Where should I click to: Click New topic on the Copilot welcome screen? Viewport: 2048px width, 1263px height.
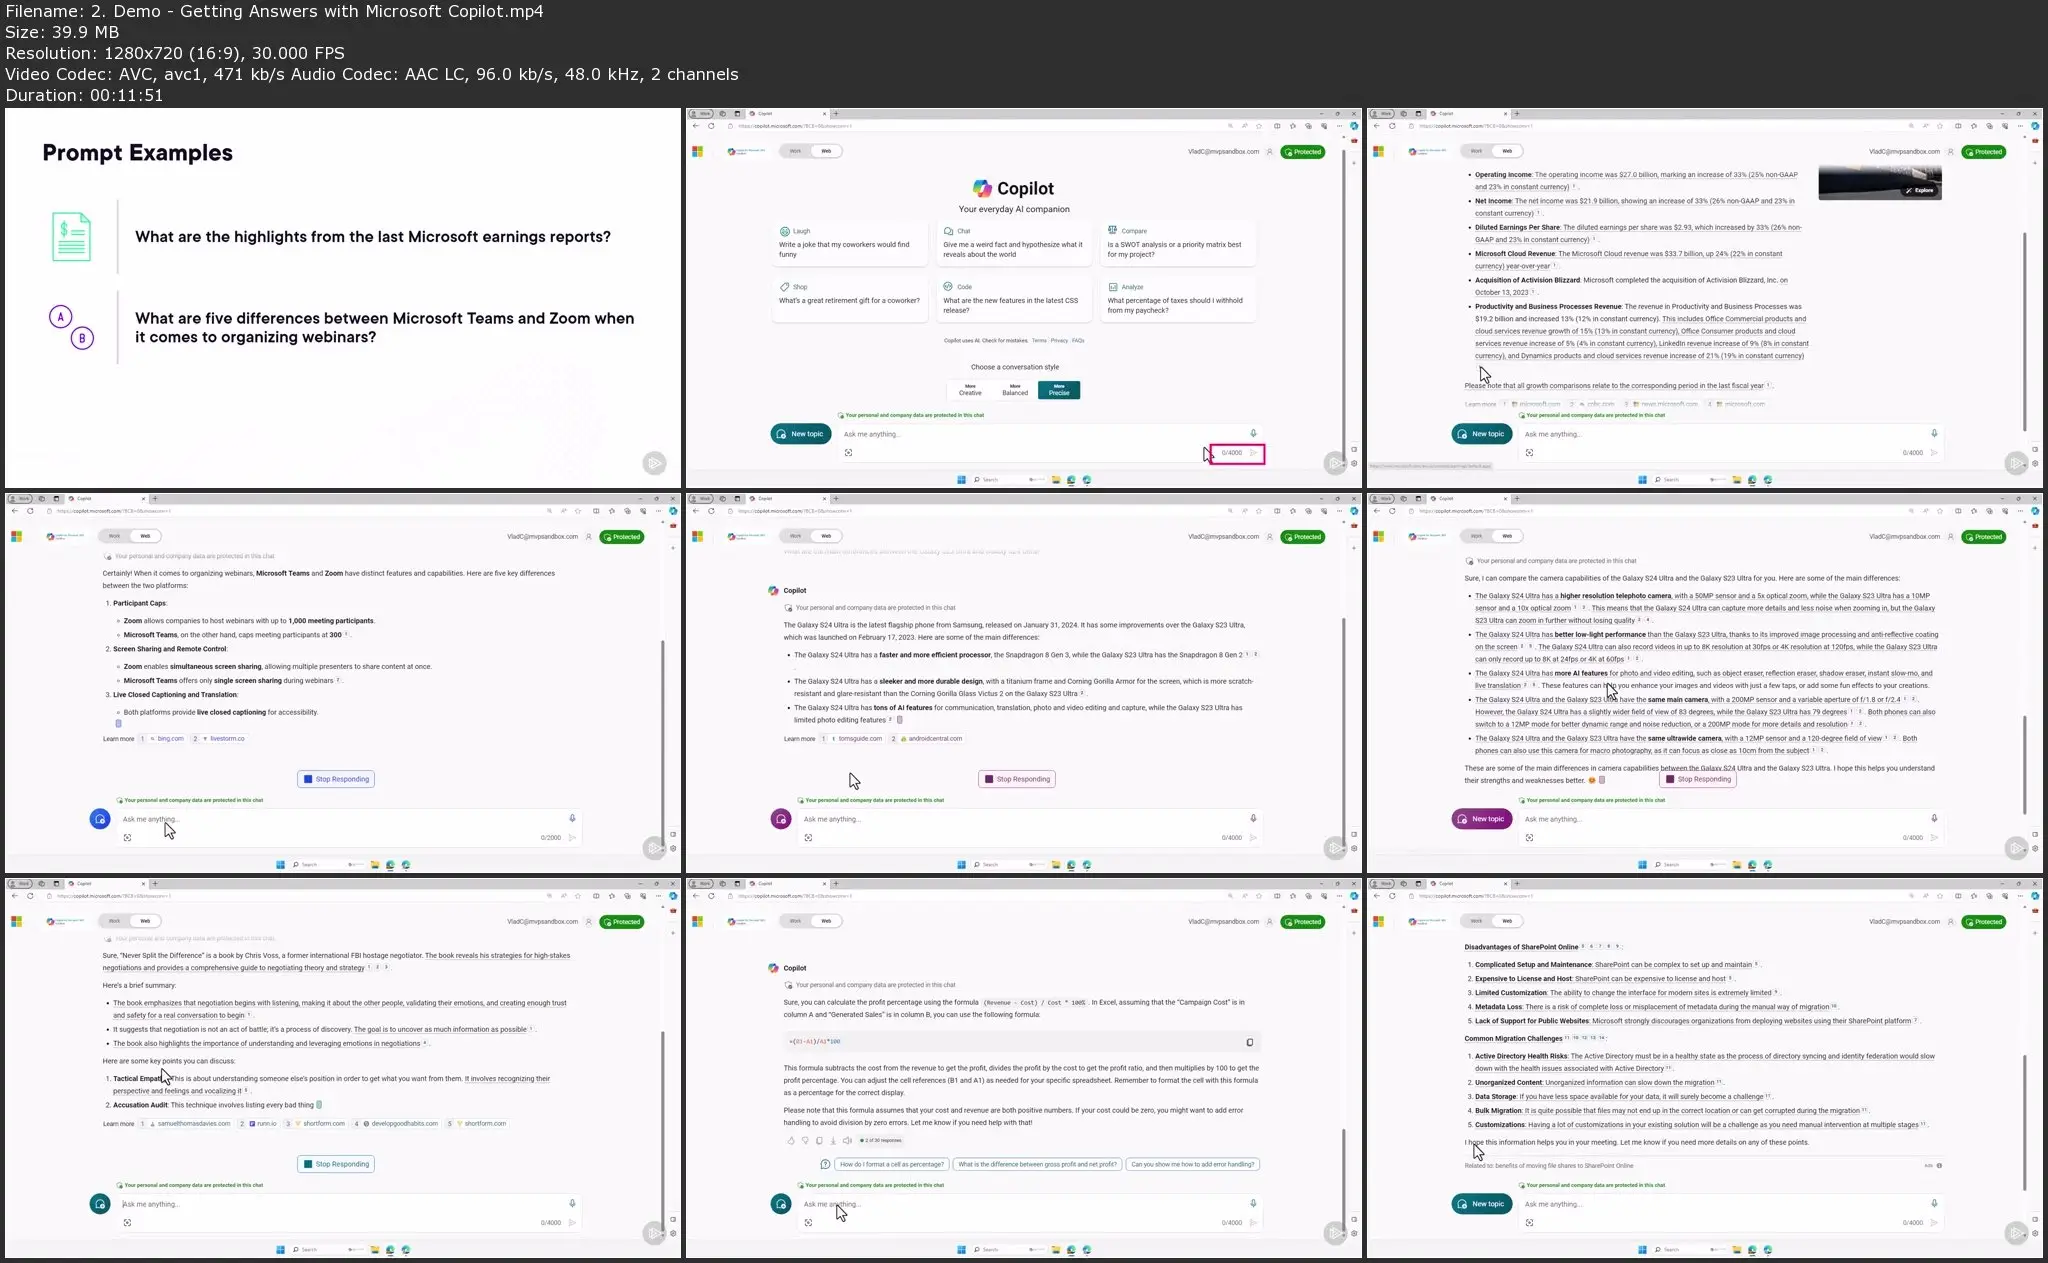click(801, 434)
